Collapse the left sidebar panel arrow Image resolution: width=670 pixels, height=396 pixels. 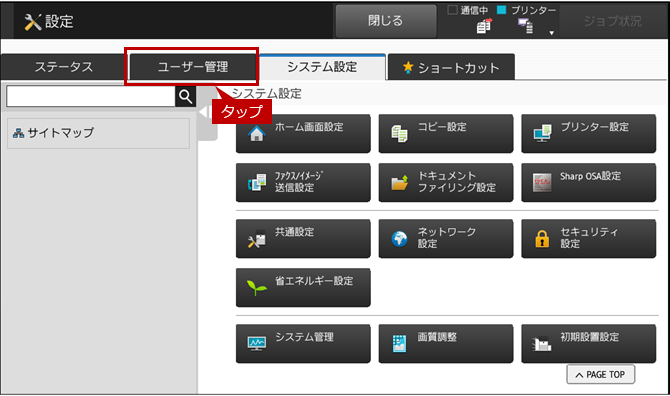point(203,112)
